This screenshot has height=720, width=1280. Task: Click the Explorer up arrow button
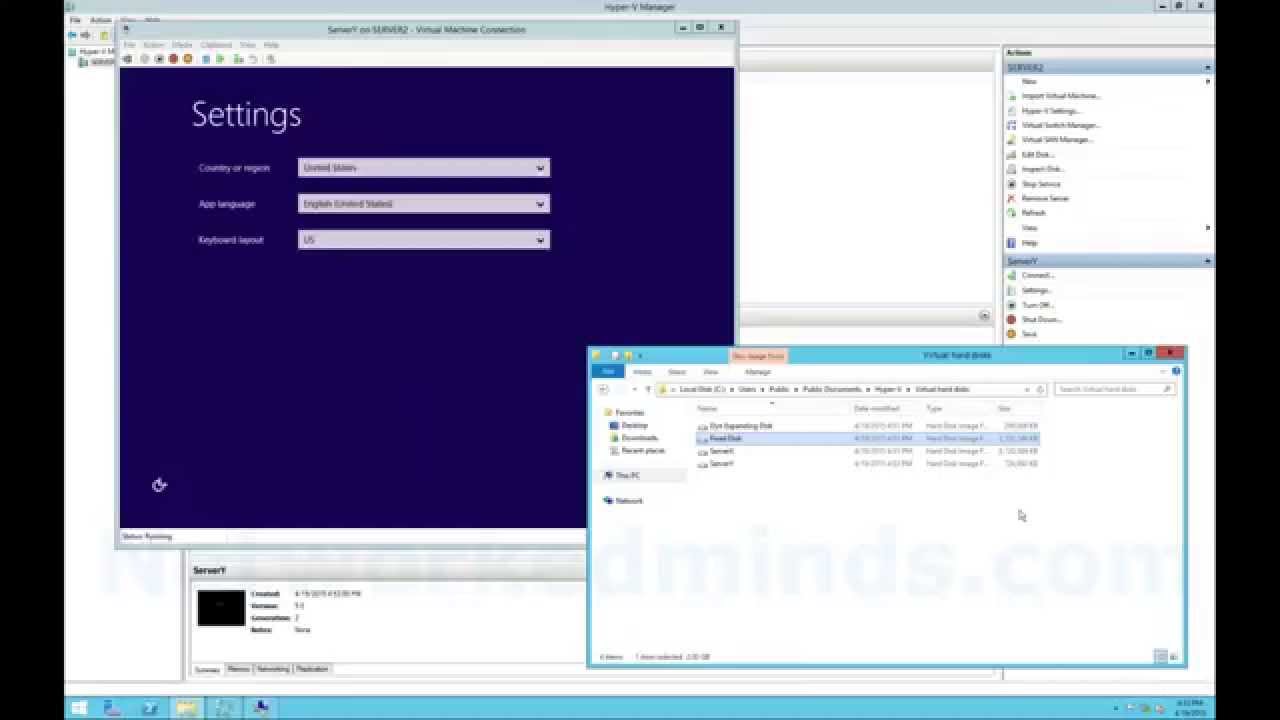point(648,389)
